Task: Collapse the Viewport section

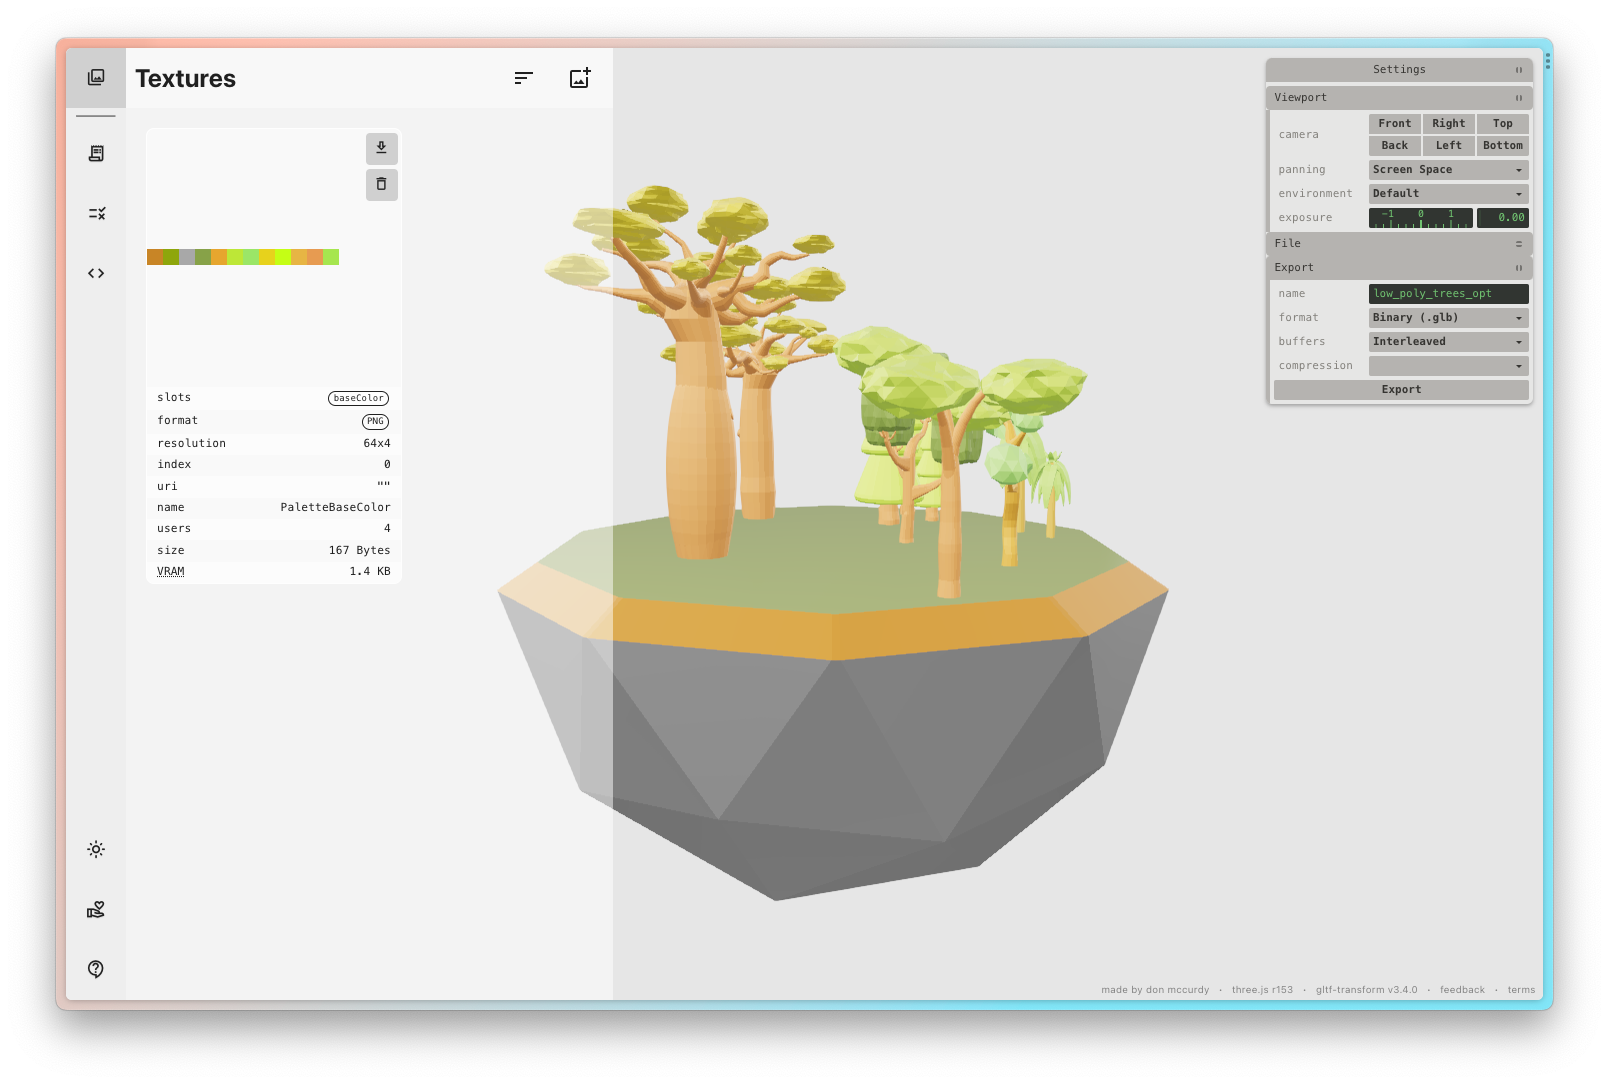Action: pos(1398,98)
